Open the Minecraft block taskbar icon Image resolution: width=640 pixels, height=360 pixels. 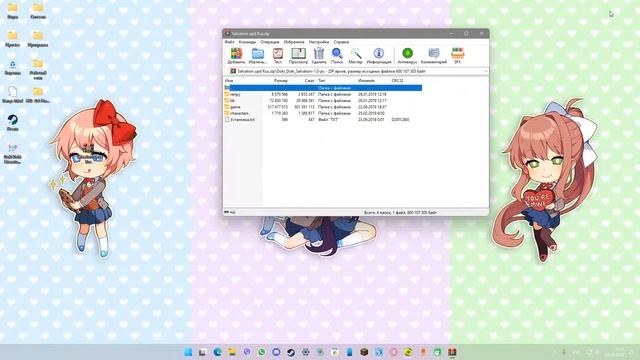coord(364,352)
